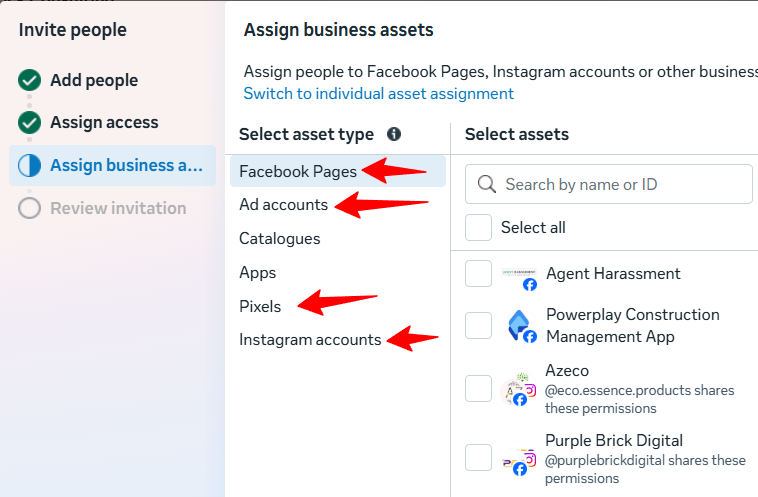Viewport: 758px width, 497px height.
Task: Click the Search by name or ID field
Action: (x=622, y=184)
